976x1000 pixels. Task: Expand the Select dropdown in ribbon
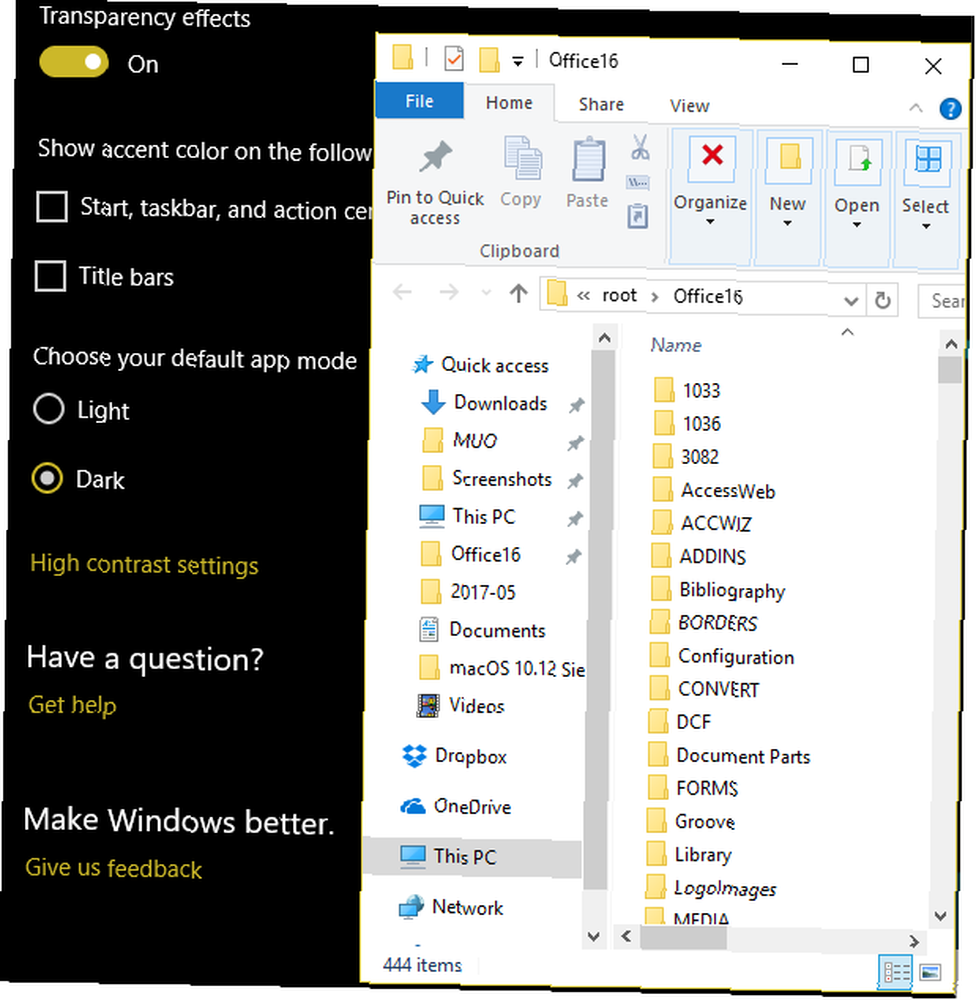click(x=926, y=200)
